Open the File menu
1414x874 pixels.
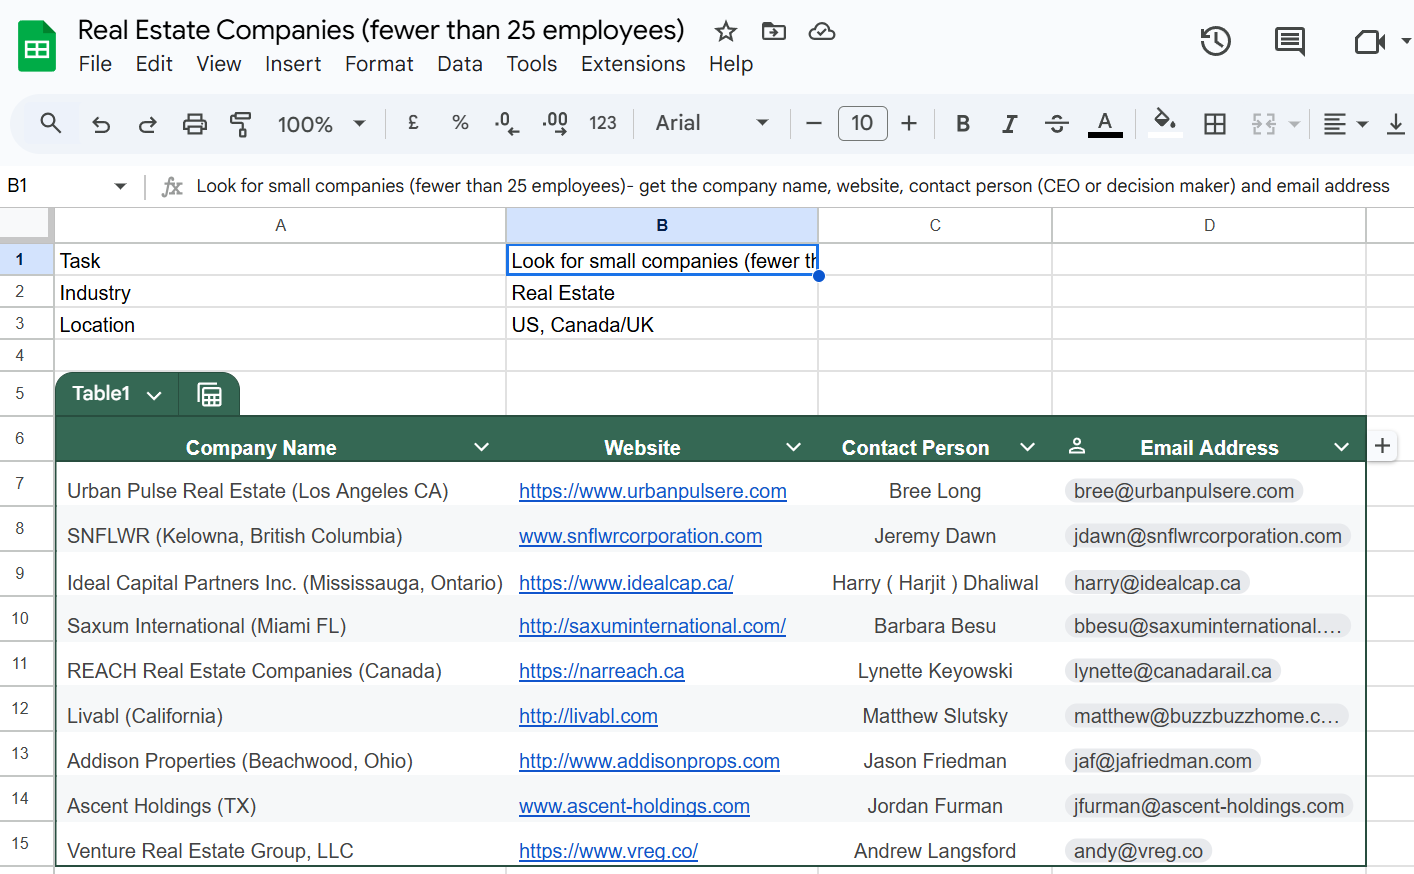click(95, 64)
